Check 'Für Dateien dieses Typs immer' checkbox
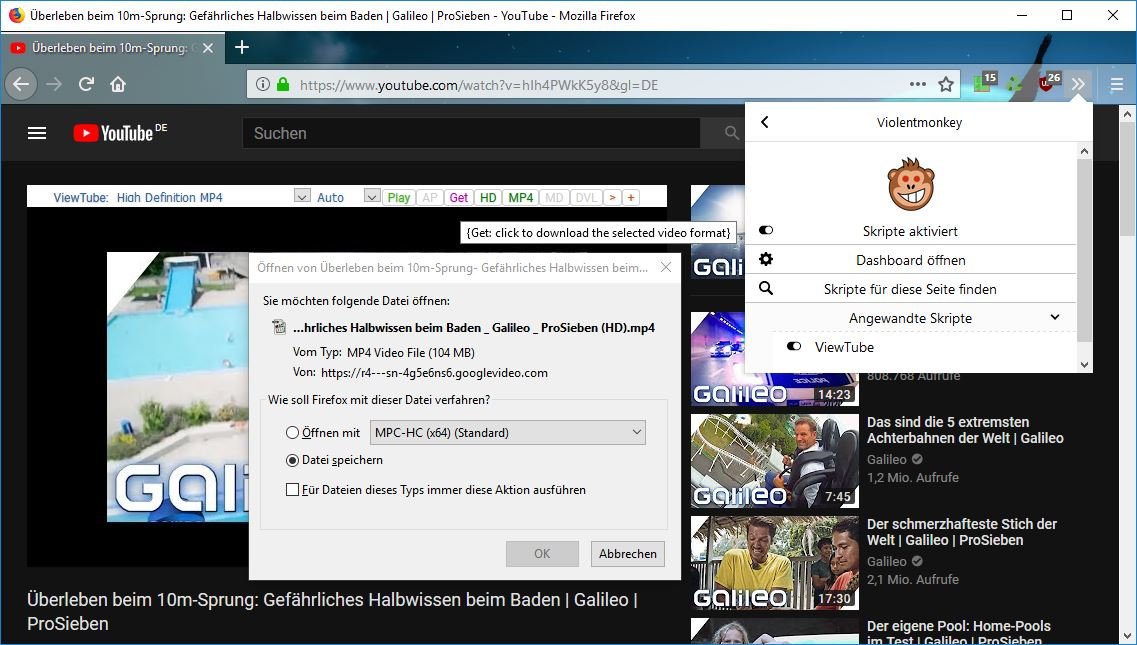The image size is (1137, 645). pyautogui.click(x=293, y=490)
